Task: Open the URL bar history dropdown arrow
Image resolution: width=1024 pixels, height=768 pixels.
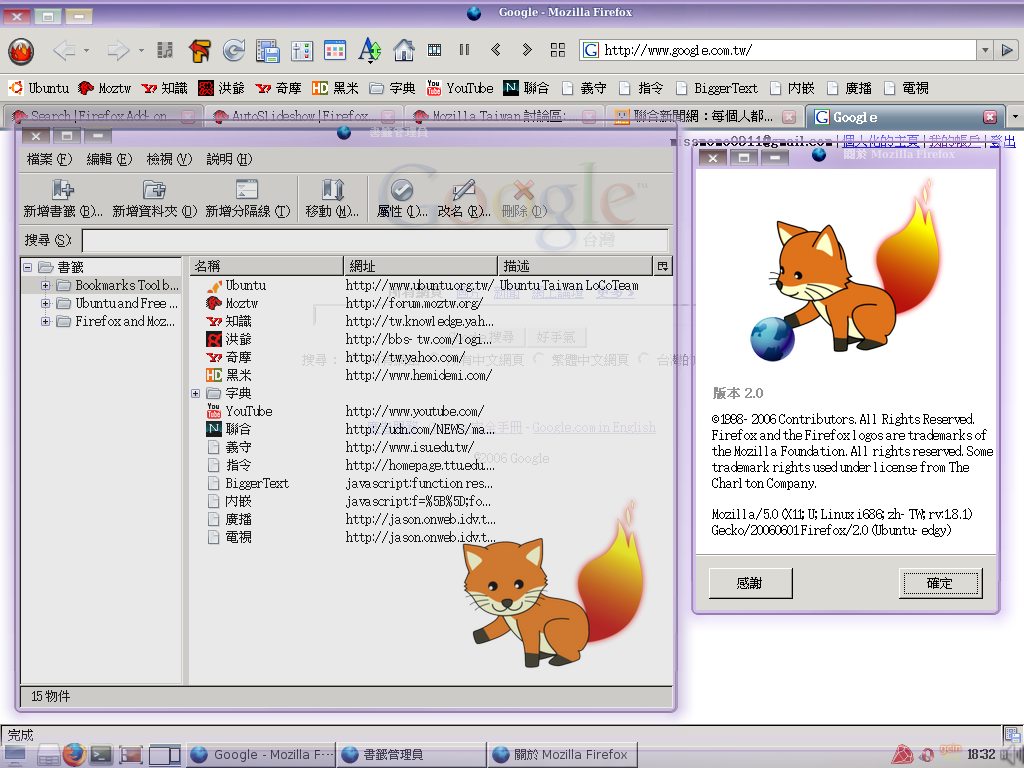Action: click(x=985, y=50)
